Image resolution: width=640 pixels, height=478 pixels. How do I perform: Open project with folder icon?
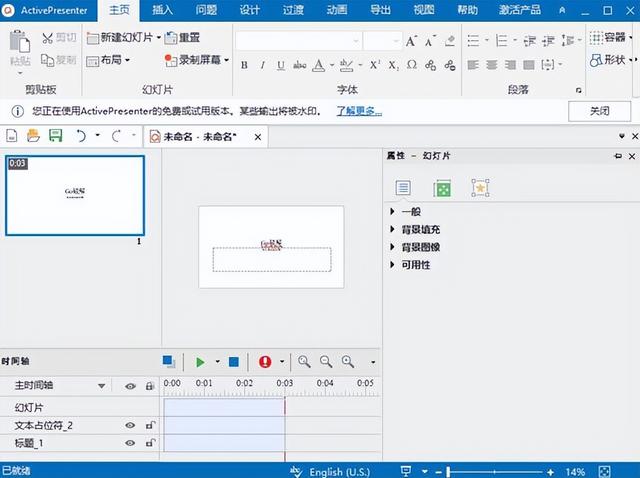[x=33, y=136]
